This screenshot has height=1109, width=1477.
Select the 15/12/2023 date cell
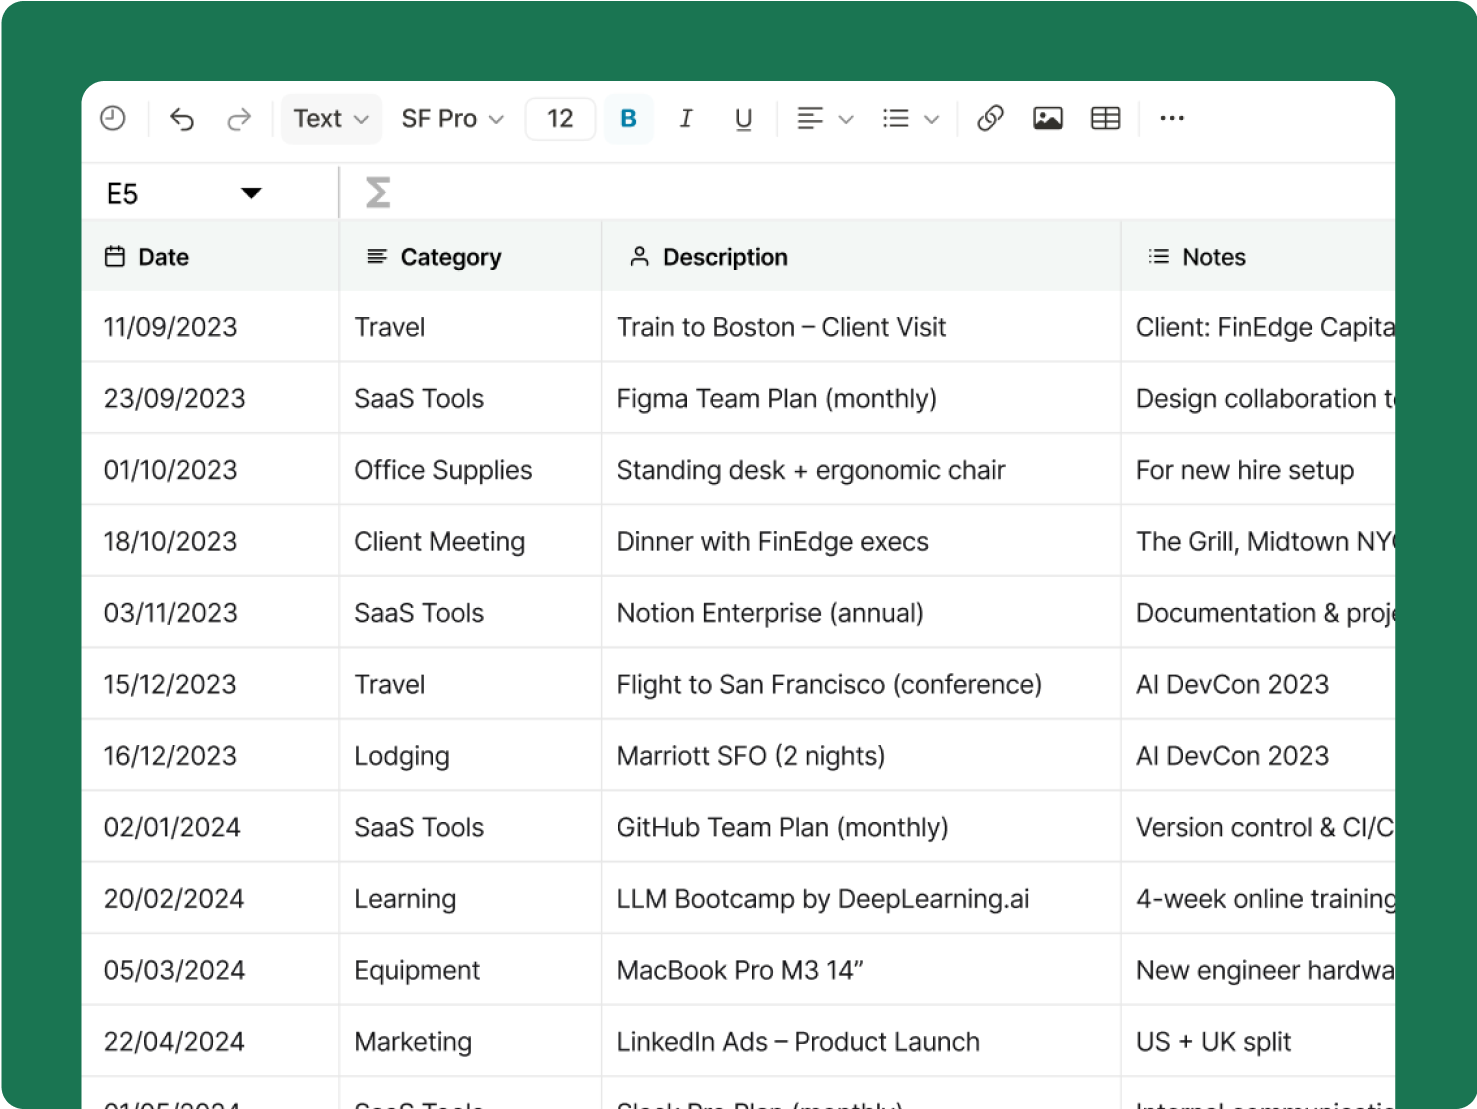pyautogui.click(x=210, y=684)
